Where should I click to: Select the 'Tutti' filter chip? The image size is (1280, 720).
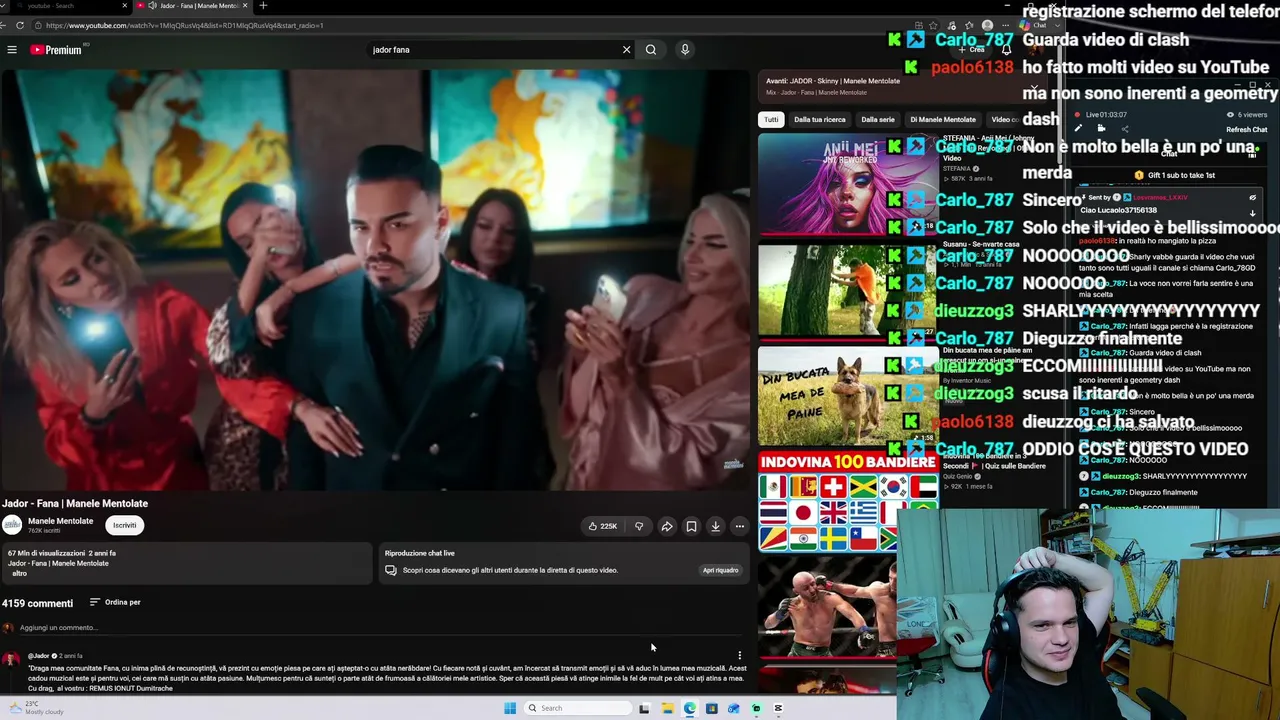pyautogui.click(x=771, y=120)
